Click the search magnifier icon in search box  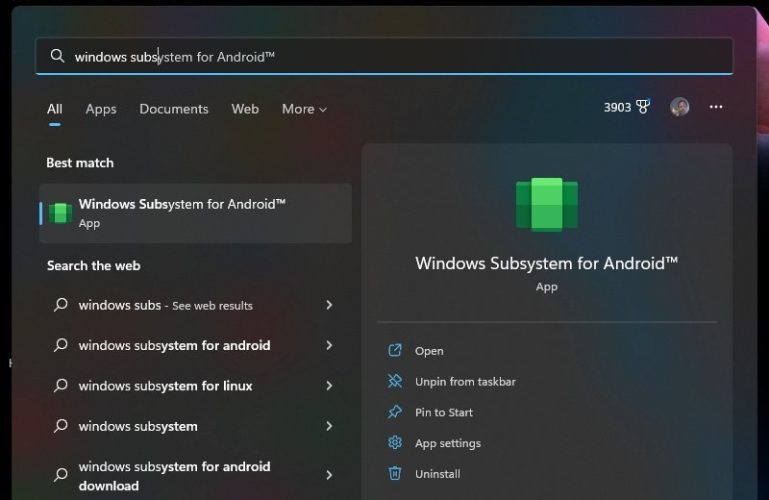[x=57, y=56]
